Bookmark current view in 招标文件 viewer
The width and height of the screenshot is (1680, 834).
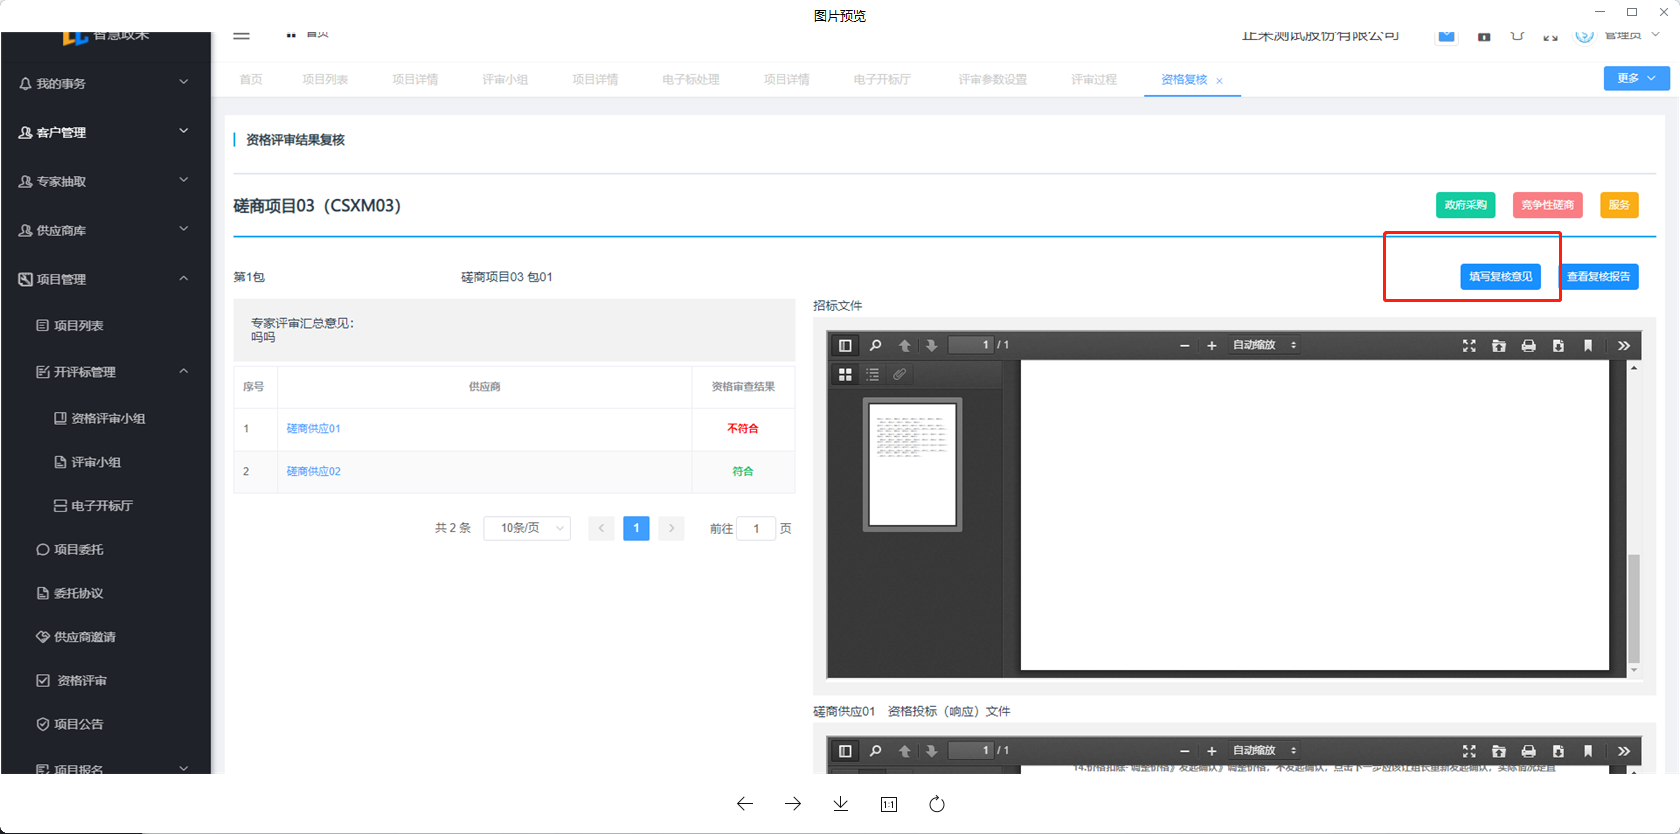click(x=1588, y=345)
